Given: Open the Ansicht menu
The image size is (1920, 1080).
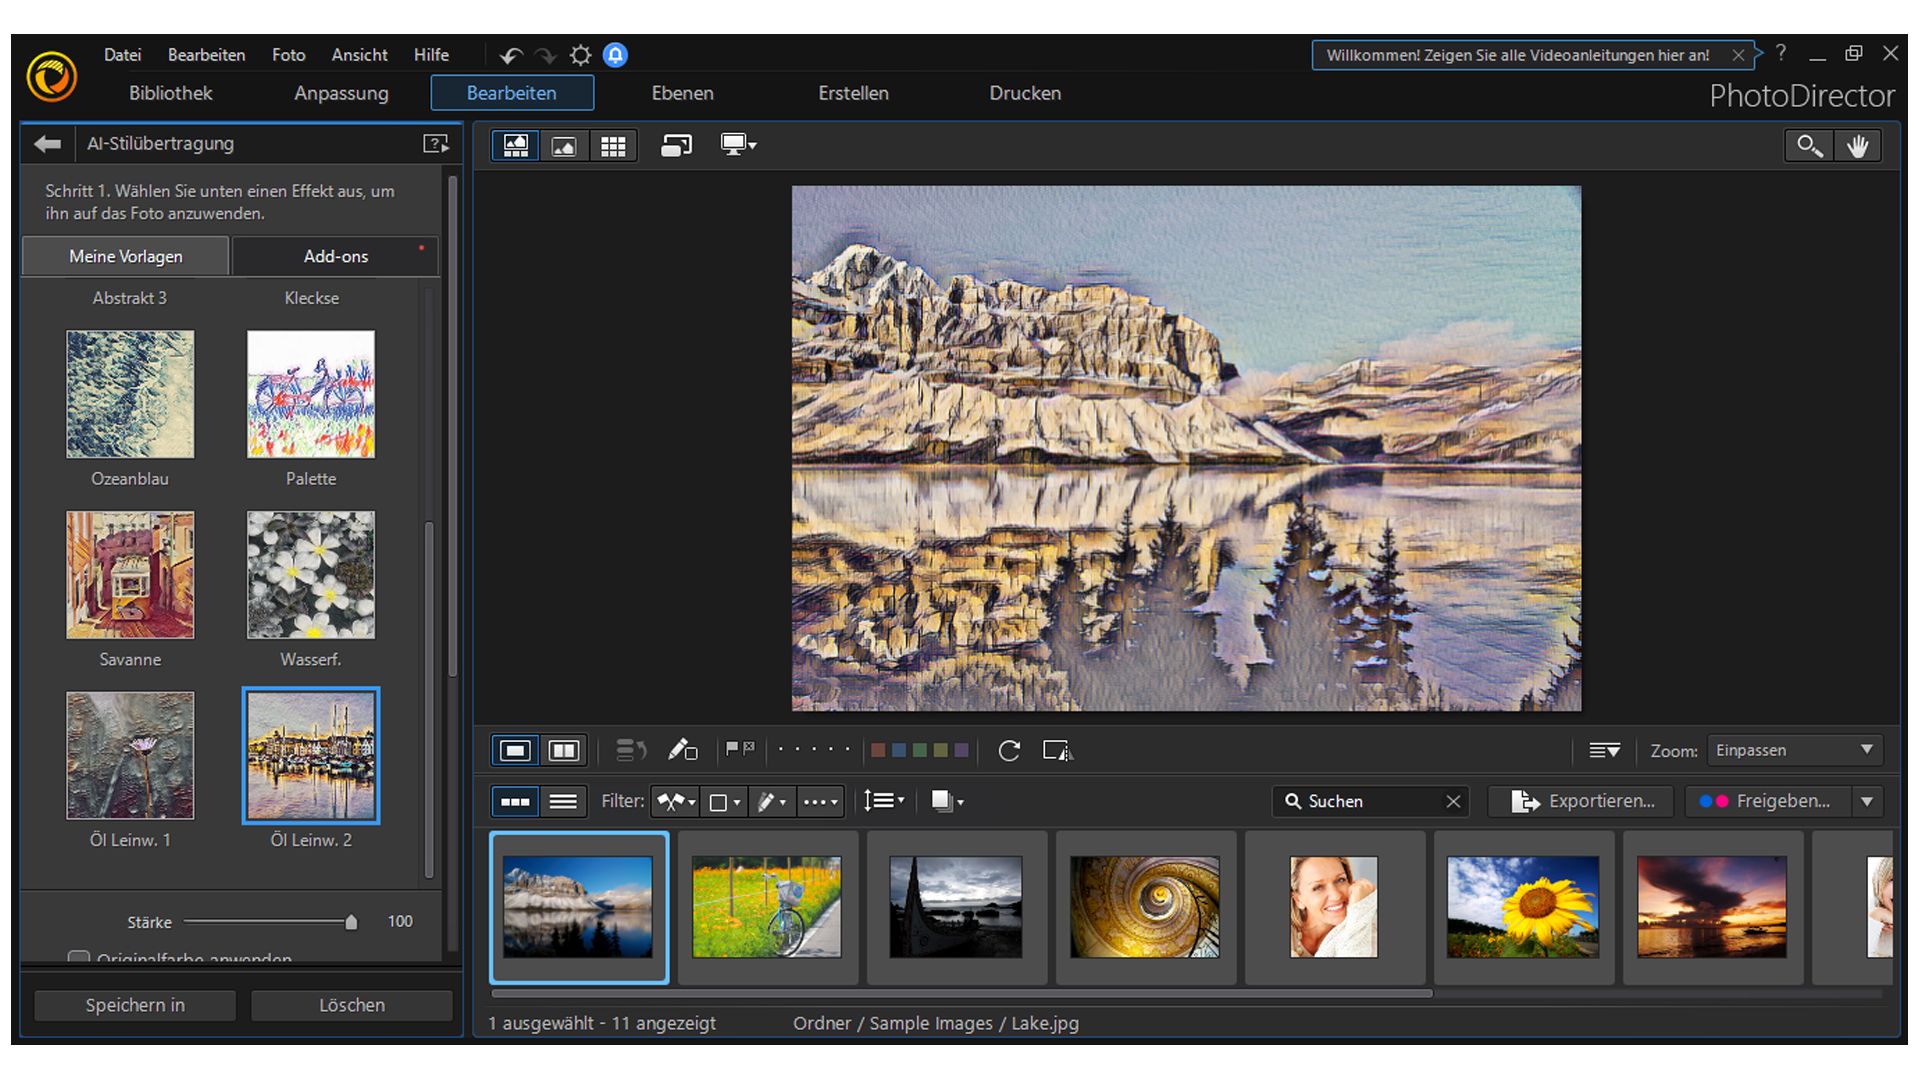Looking at the screenshot, I should (x=358, y=55).
